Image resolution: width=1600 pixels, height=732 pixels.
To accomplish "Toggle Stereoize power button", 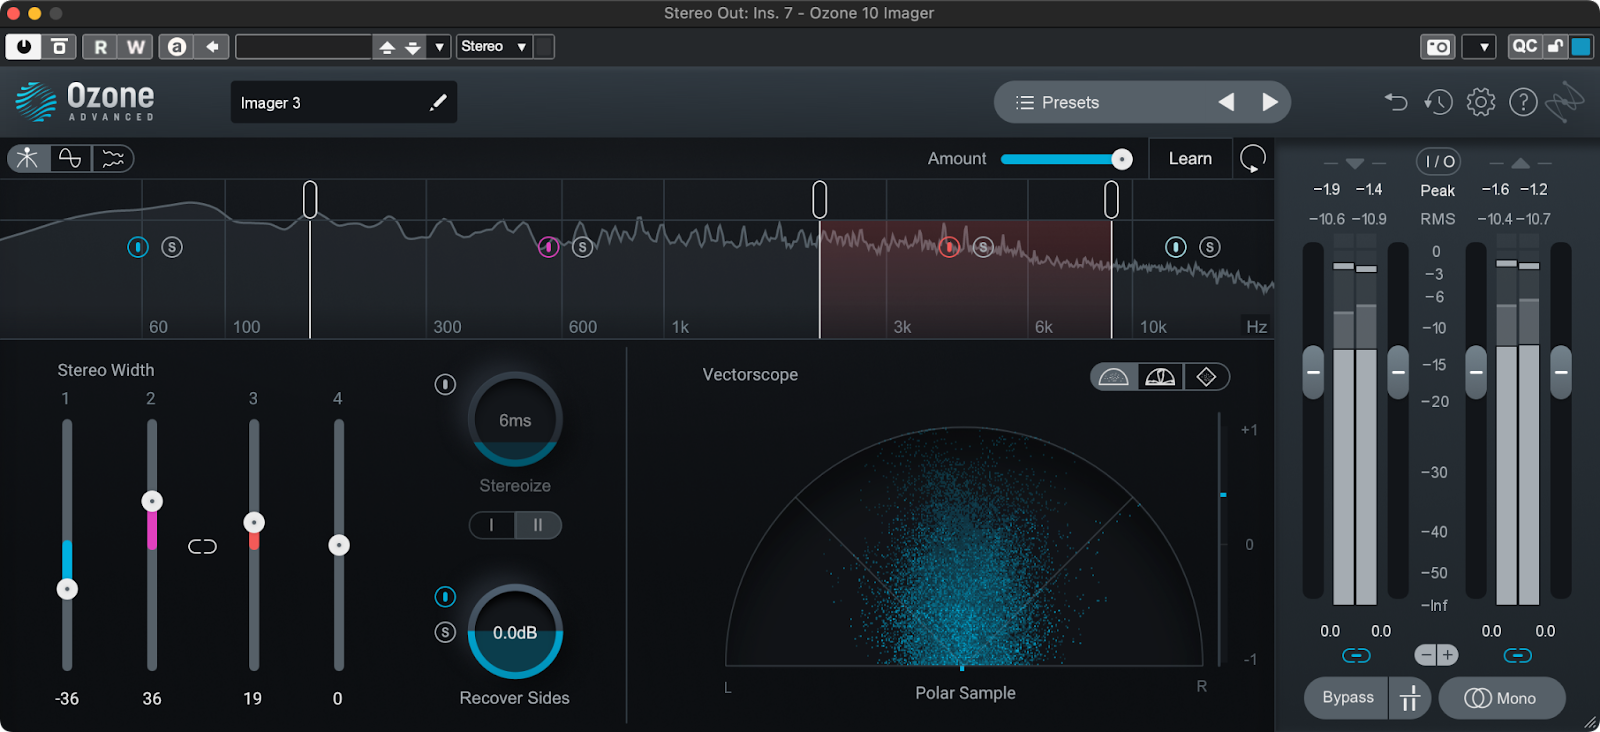I will point(445,385).
